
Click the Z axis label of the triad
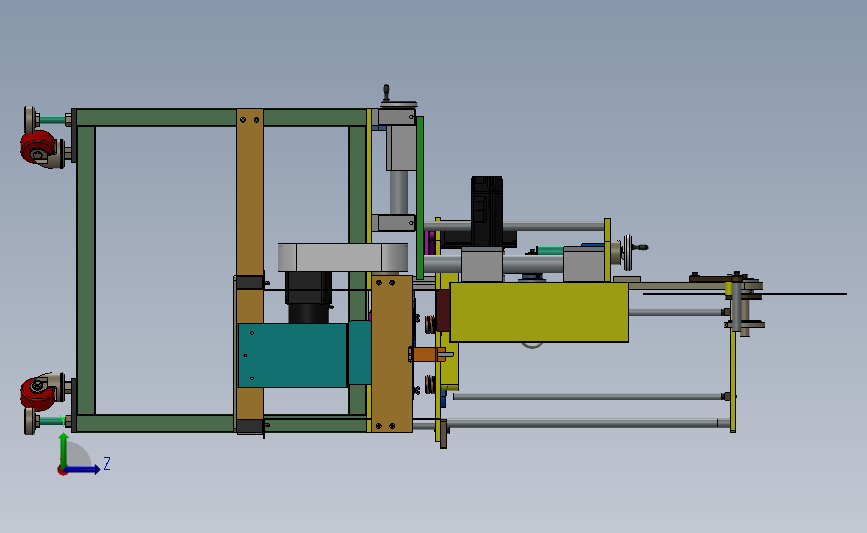[107, 463]
